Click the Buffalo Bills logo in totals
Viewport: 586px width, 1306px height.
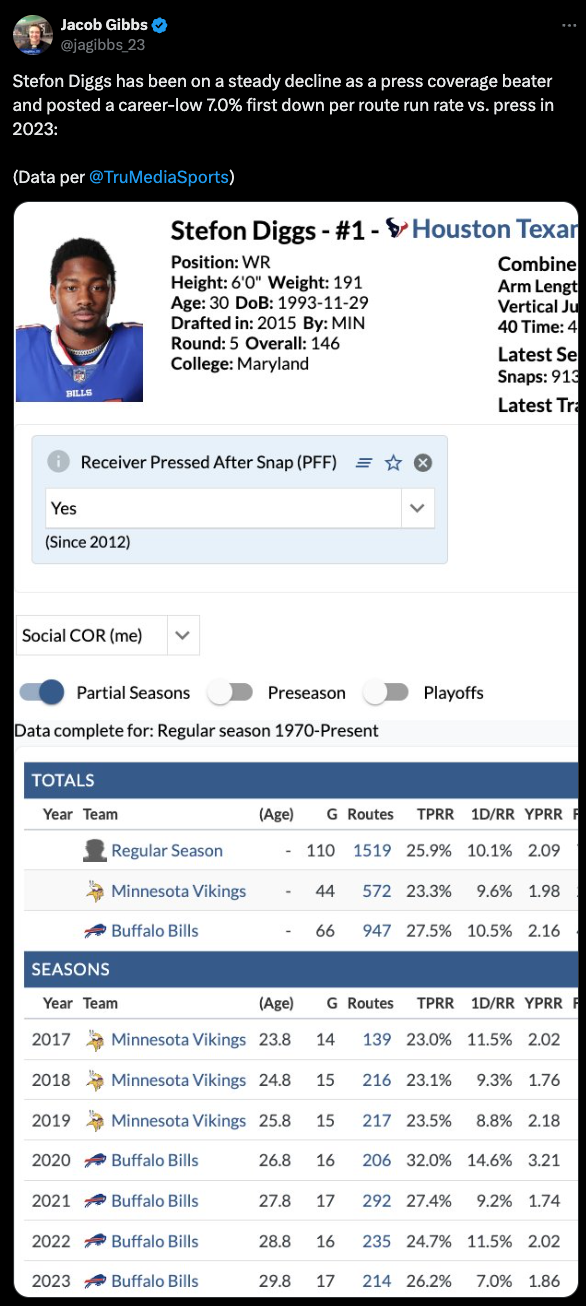pos(95,931)
